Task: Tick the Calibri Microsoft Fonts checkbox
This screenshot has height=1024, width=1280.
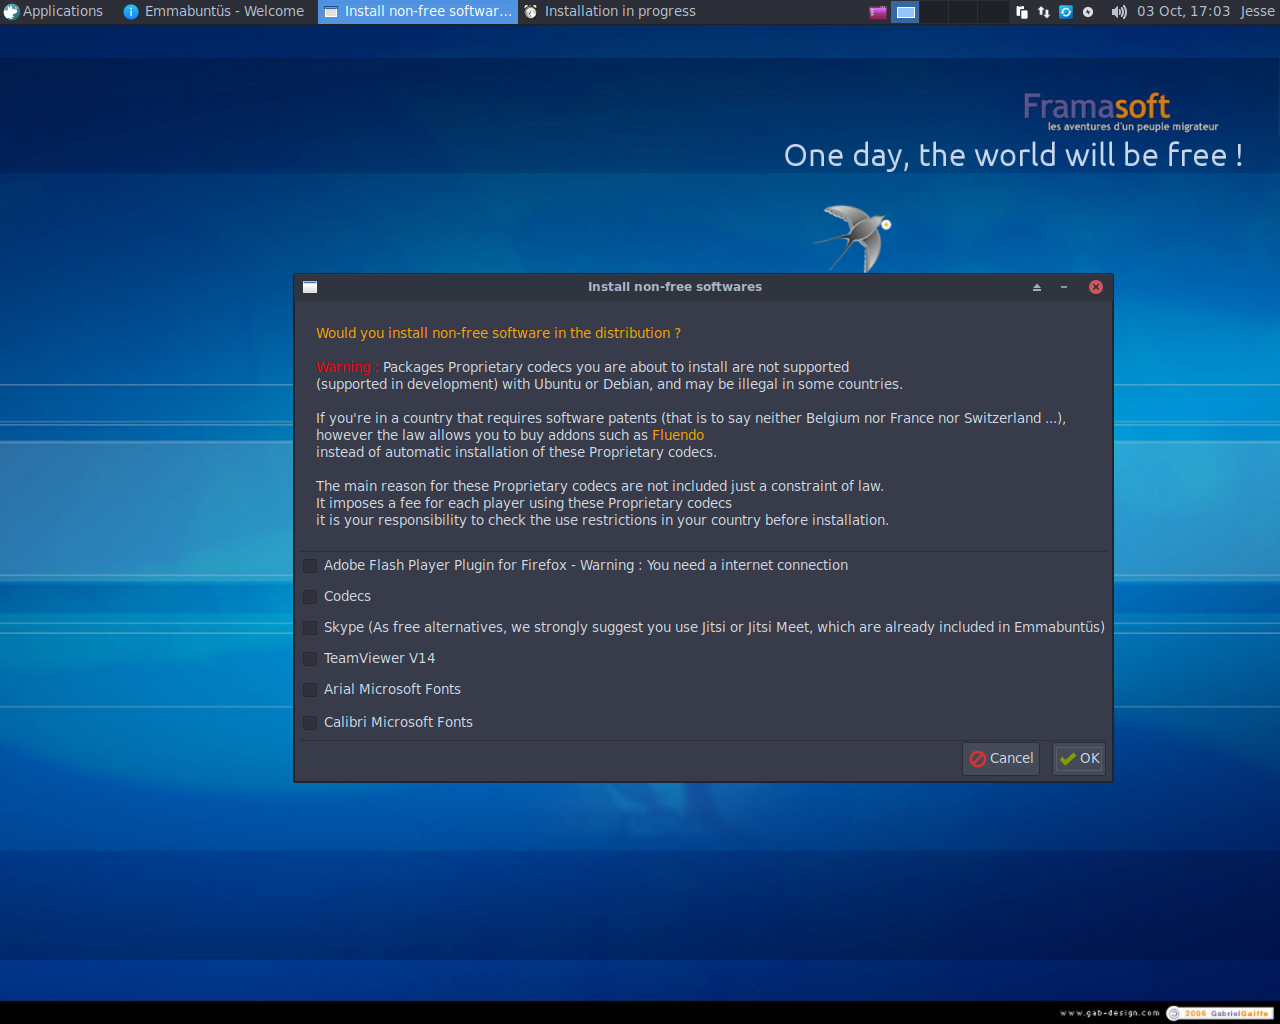Action: click(x=310, y=722)
